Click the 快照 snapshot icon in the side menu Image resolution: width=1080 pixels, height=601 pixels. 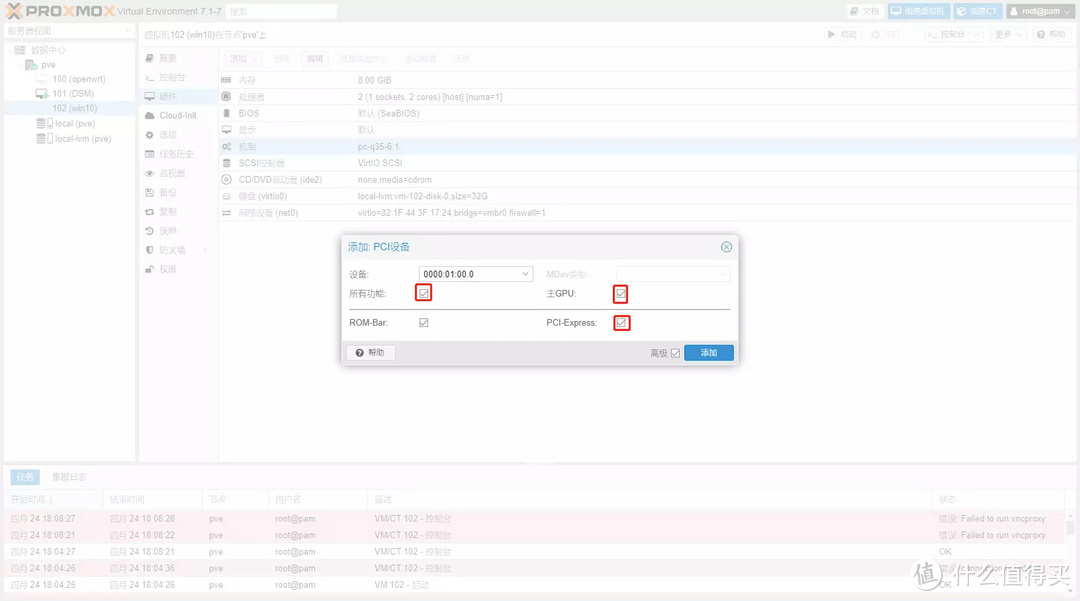click(x=149, y=231)
